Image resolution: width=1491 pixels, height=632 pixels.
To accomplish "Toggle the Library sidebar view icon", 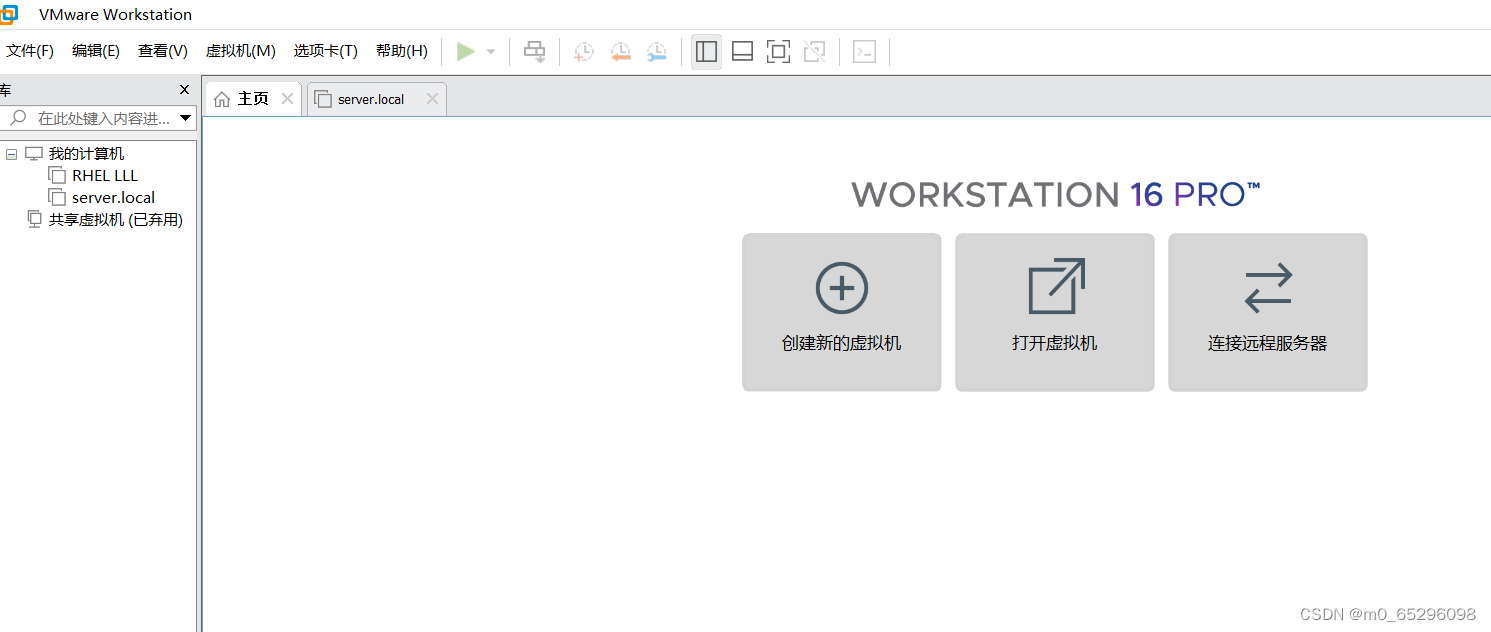I will [x=706, y=52].
